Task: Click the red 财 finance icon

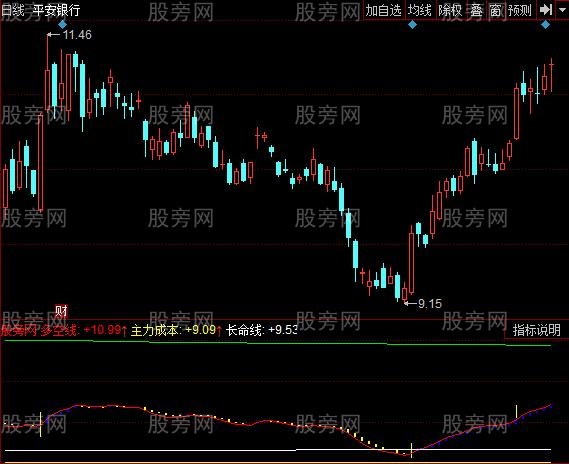Action: click(x=61, y=311)
